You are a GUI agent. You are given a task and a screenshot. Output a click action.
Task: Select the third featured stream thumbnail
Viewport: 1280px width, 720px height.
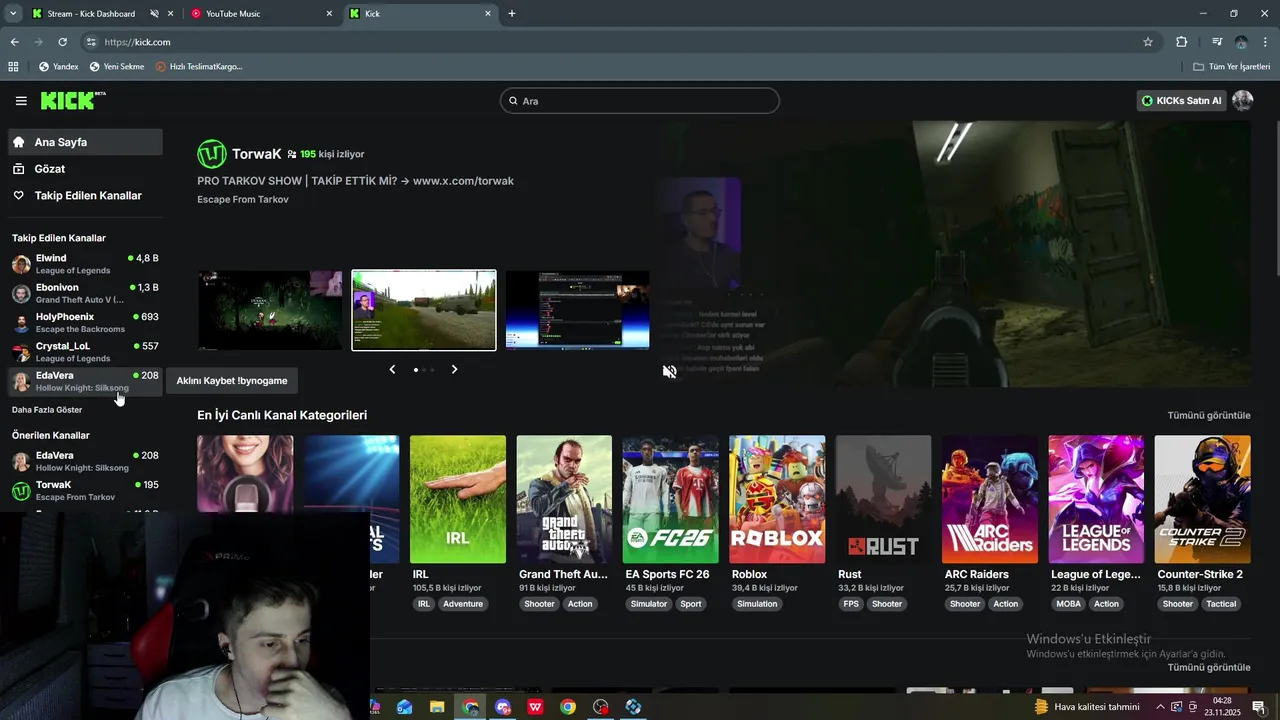click(577, 310)
